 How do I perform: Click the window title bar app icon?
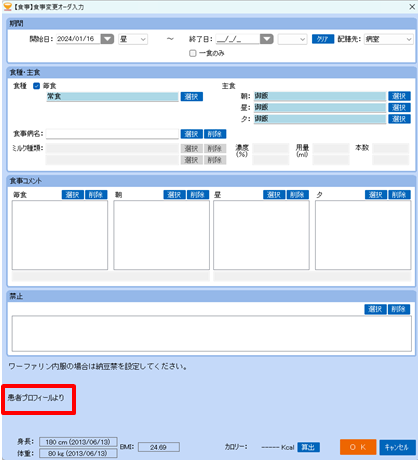tap(7, 7)
